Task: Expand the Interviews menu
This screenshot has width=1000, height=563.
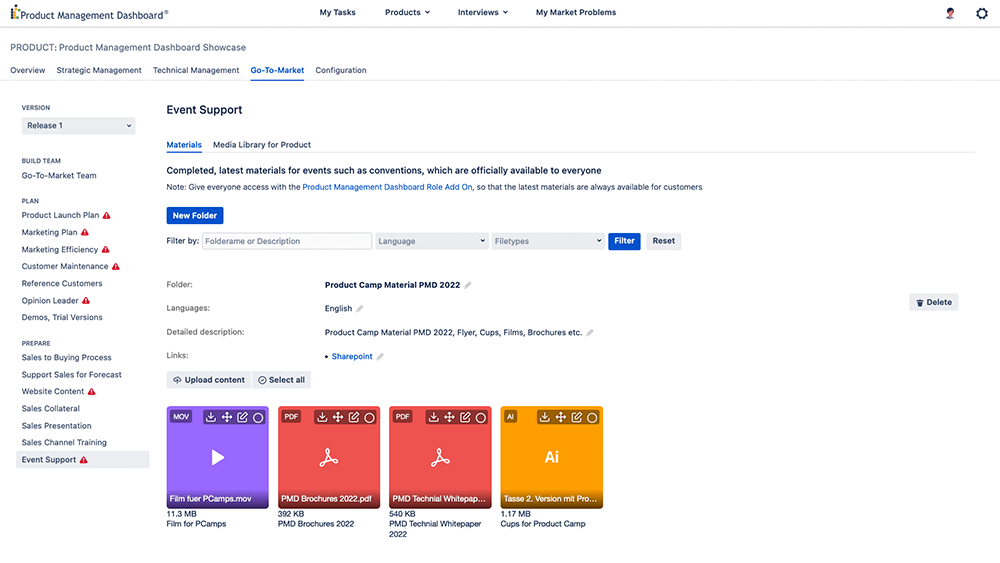Action: [483, 12]
